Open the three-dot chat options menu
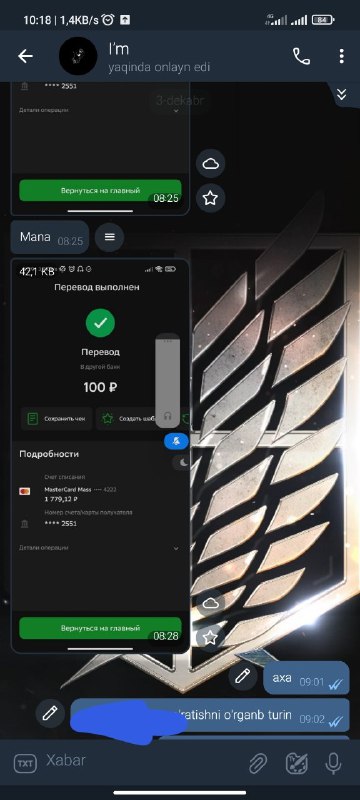 coord(341,57)
